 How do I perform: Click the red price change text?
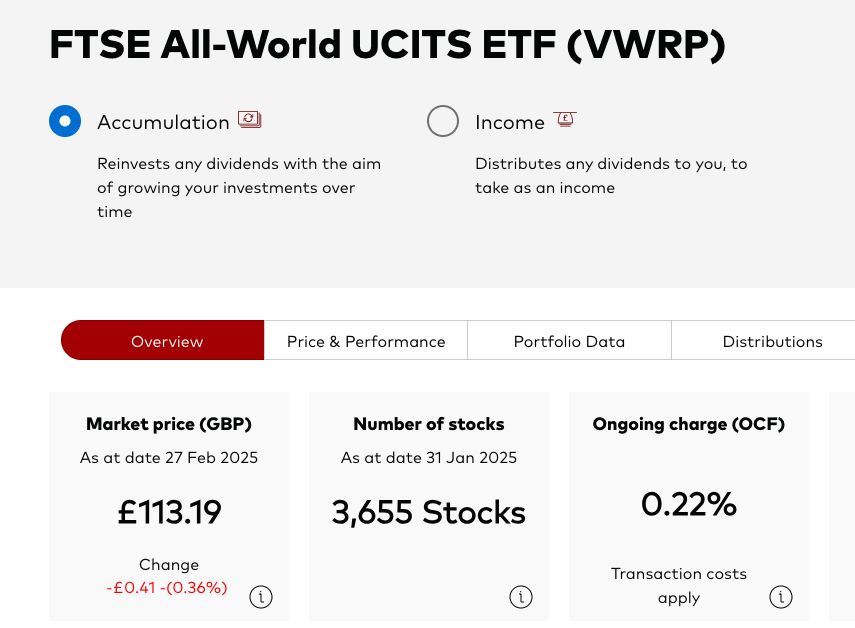tap(167, 588)
